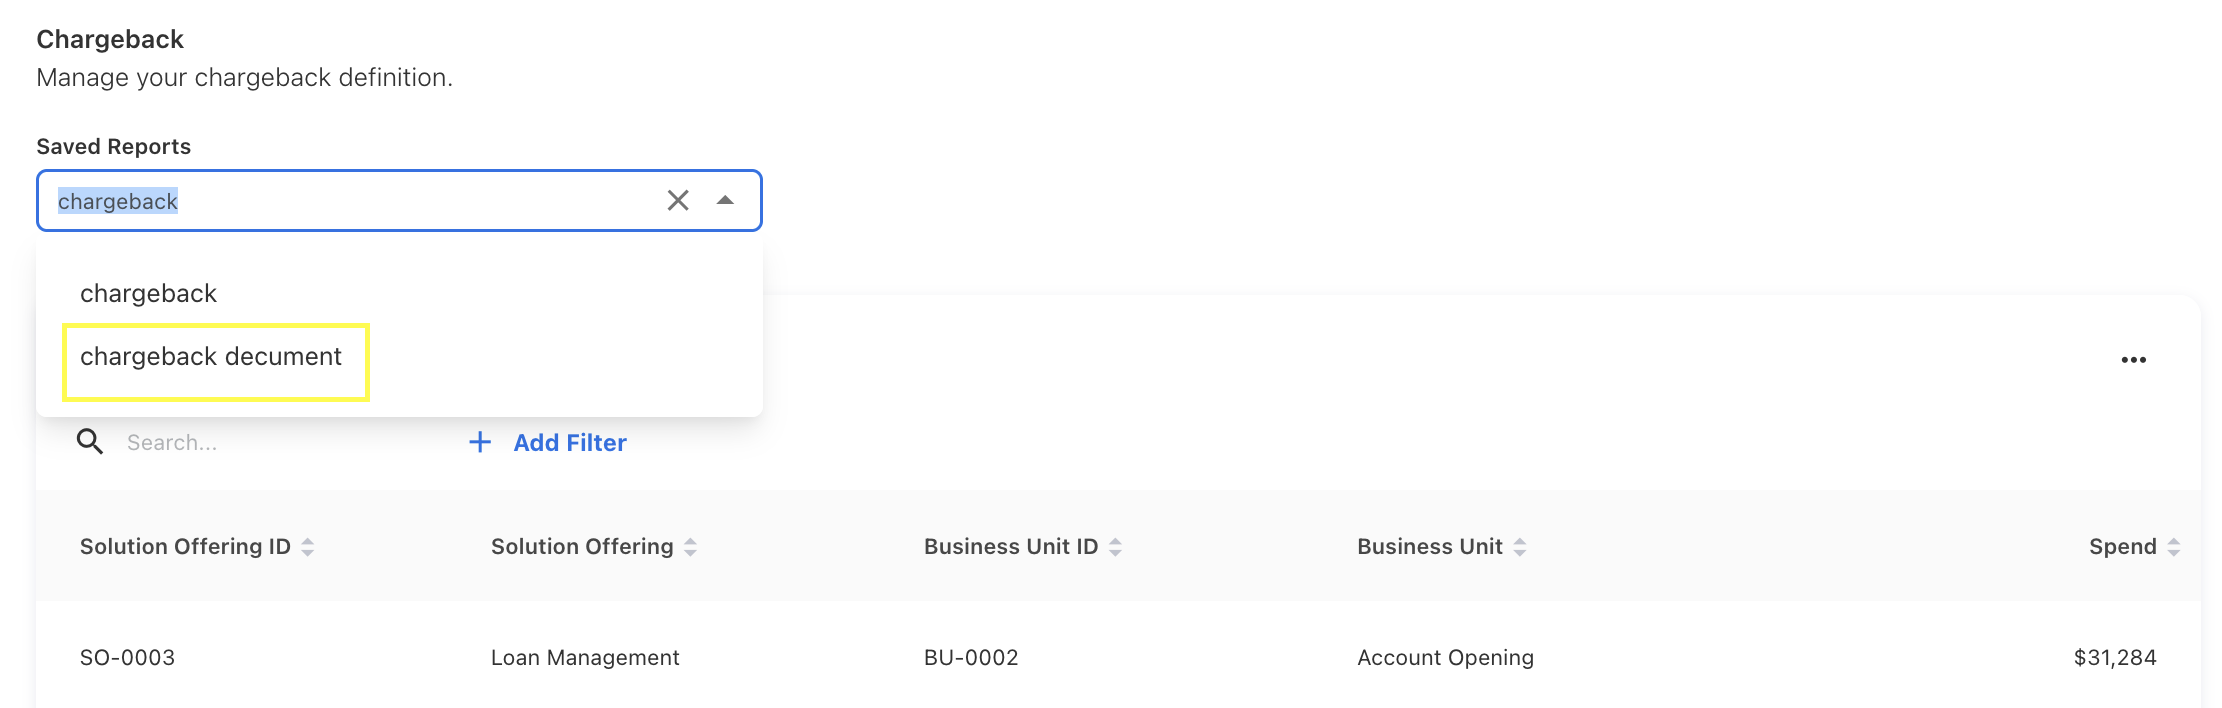The height and width of the screenshot is (708, 2222).
Task: Open the three-dot more options menu
Action: click(2133, 360)
